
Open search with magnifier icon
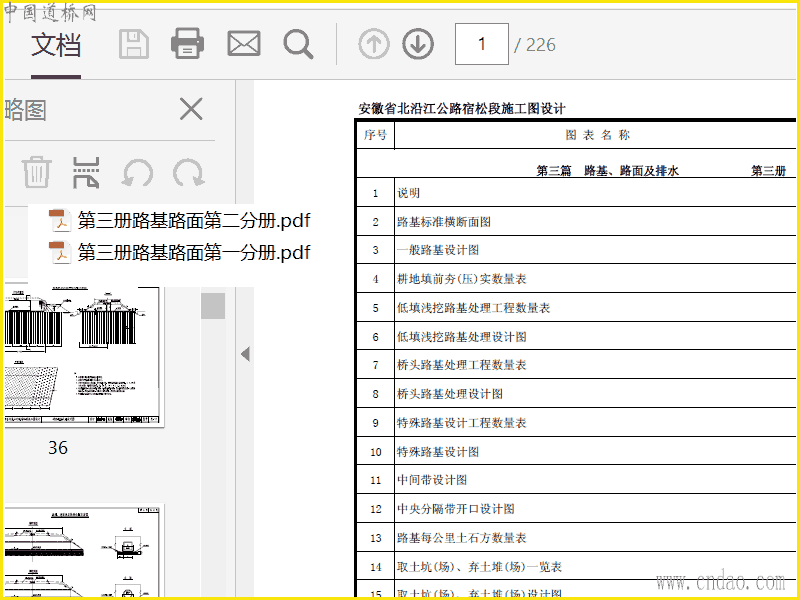pyautogui.click(x=298, y=44)
